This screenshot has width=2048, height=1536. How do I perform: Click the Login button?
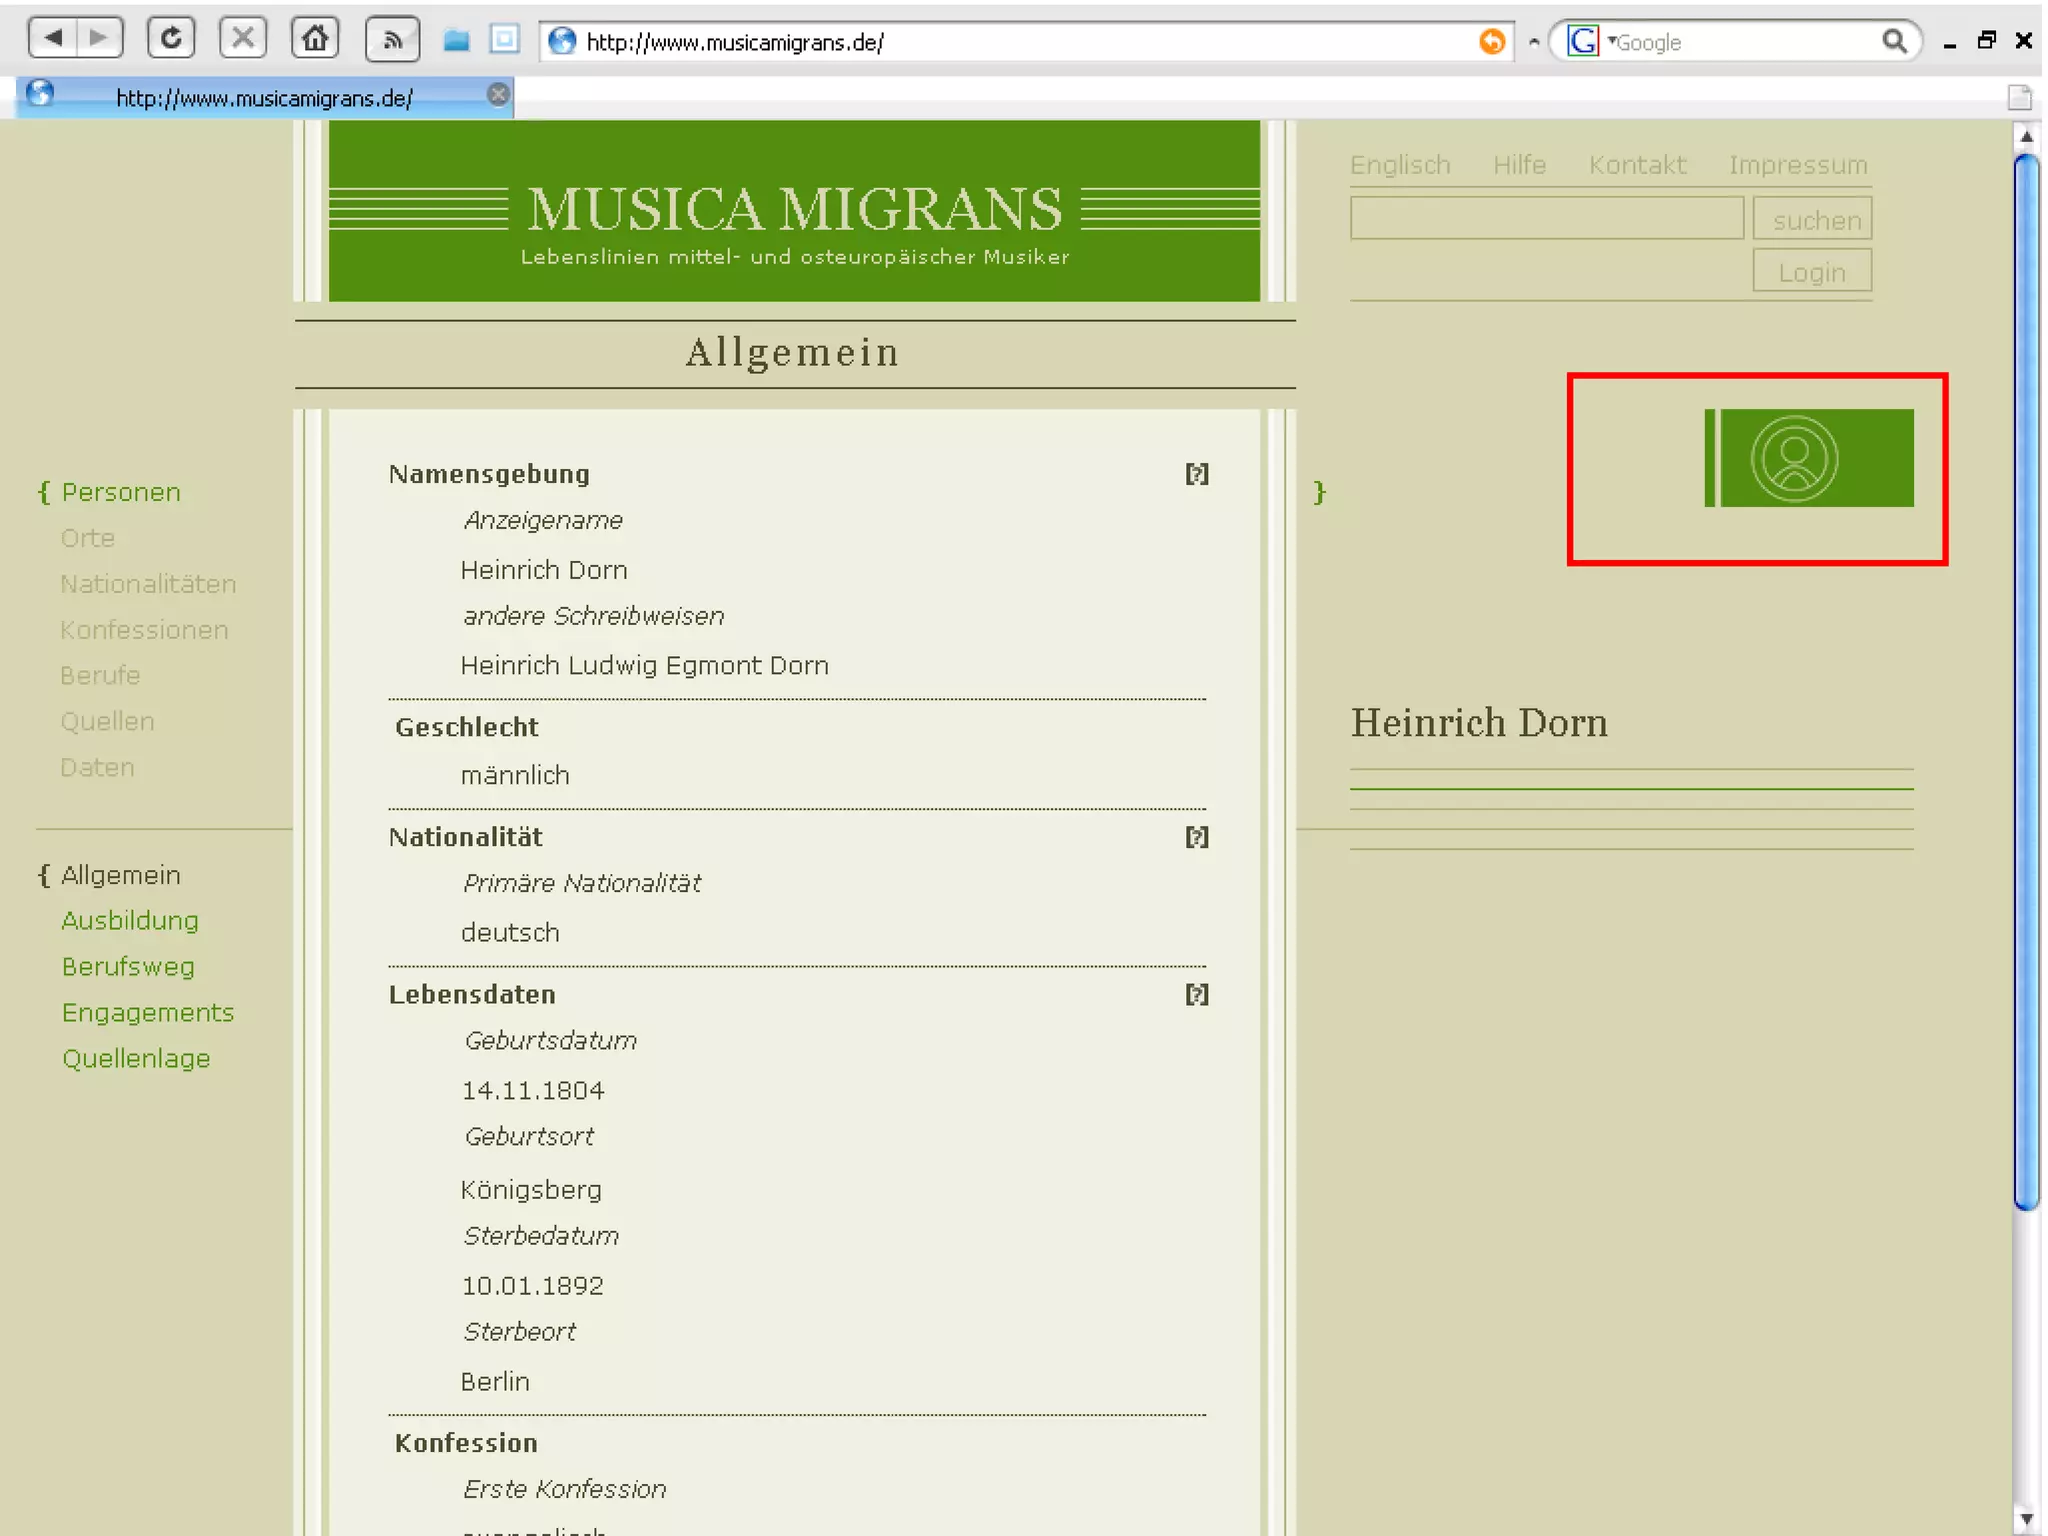point(1811,271)
